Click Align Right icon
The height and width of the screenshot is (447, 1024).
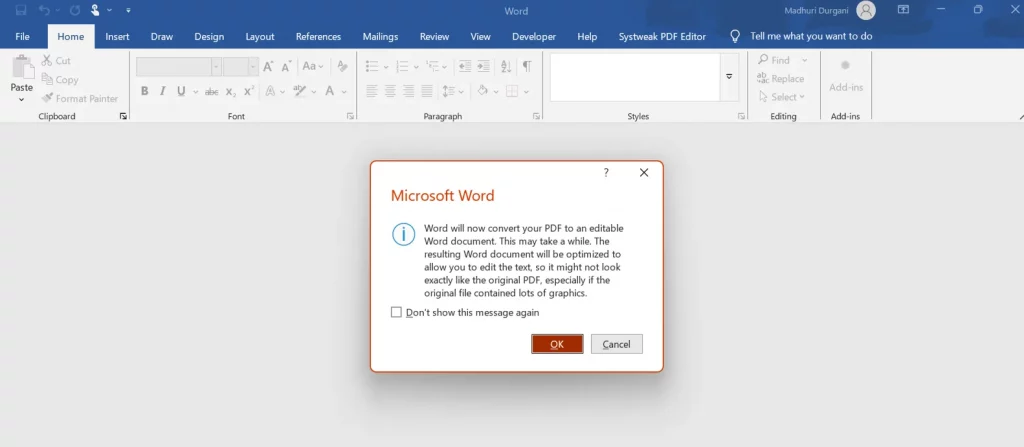tap(409, 91)
